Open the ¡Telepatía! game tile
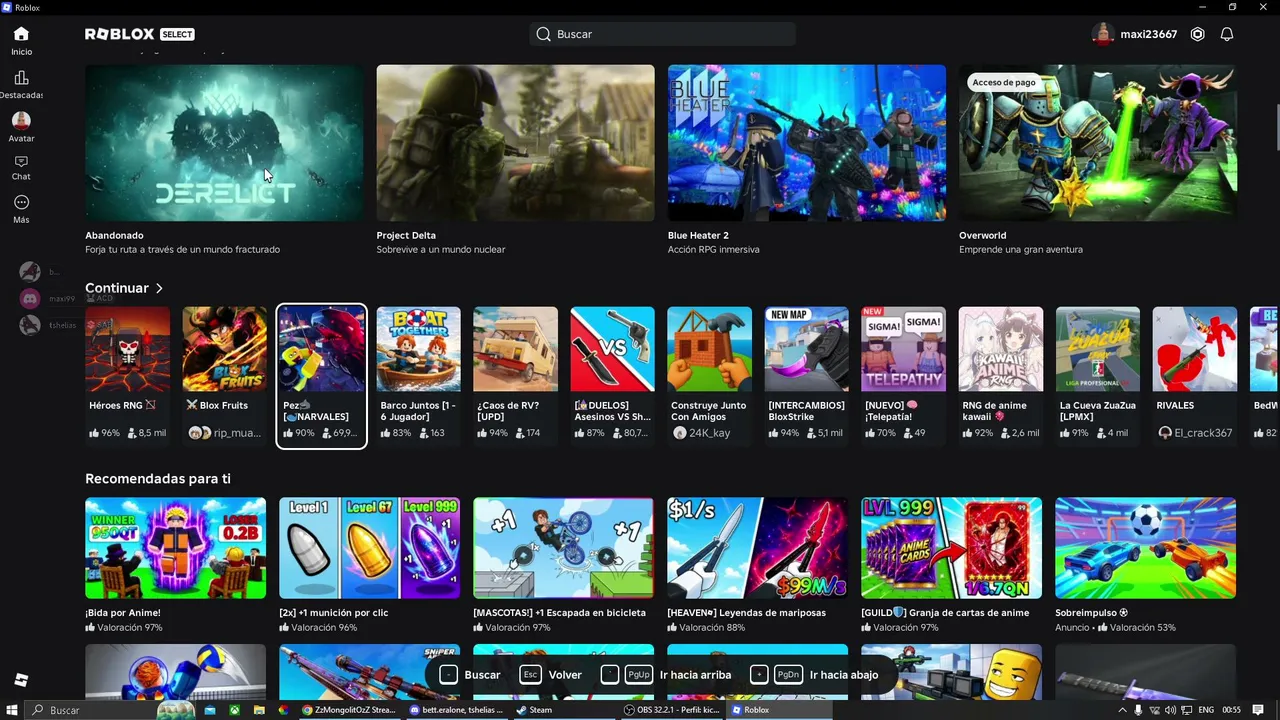1280x720 pixels. [x=904, y=375]
